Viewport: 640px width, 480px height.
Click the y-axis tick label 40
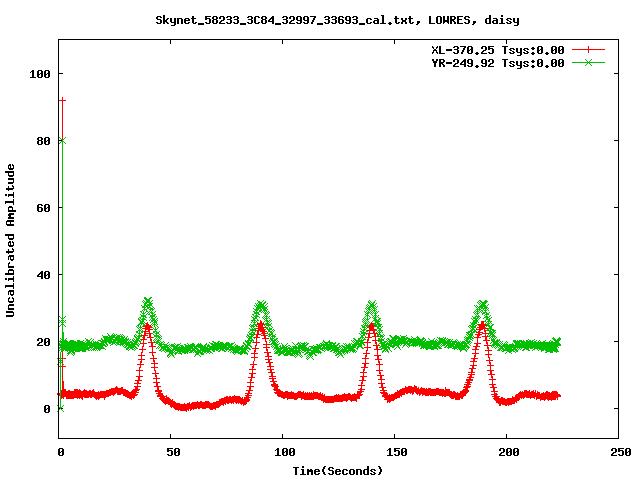(x=43, y=275)
